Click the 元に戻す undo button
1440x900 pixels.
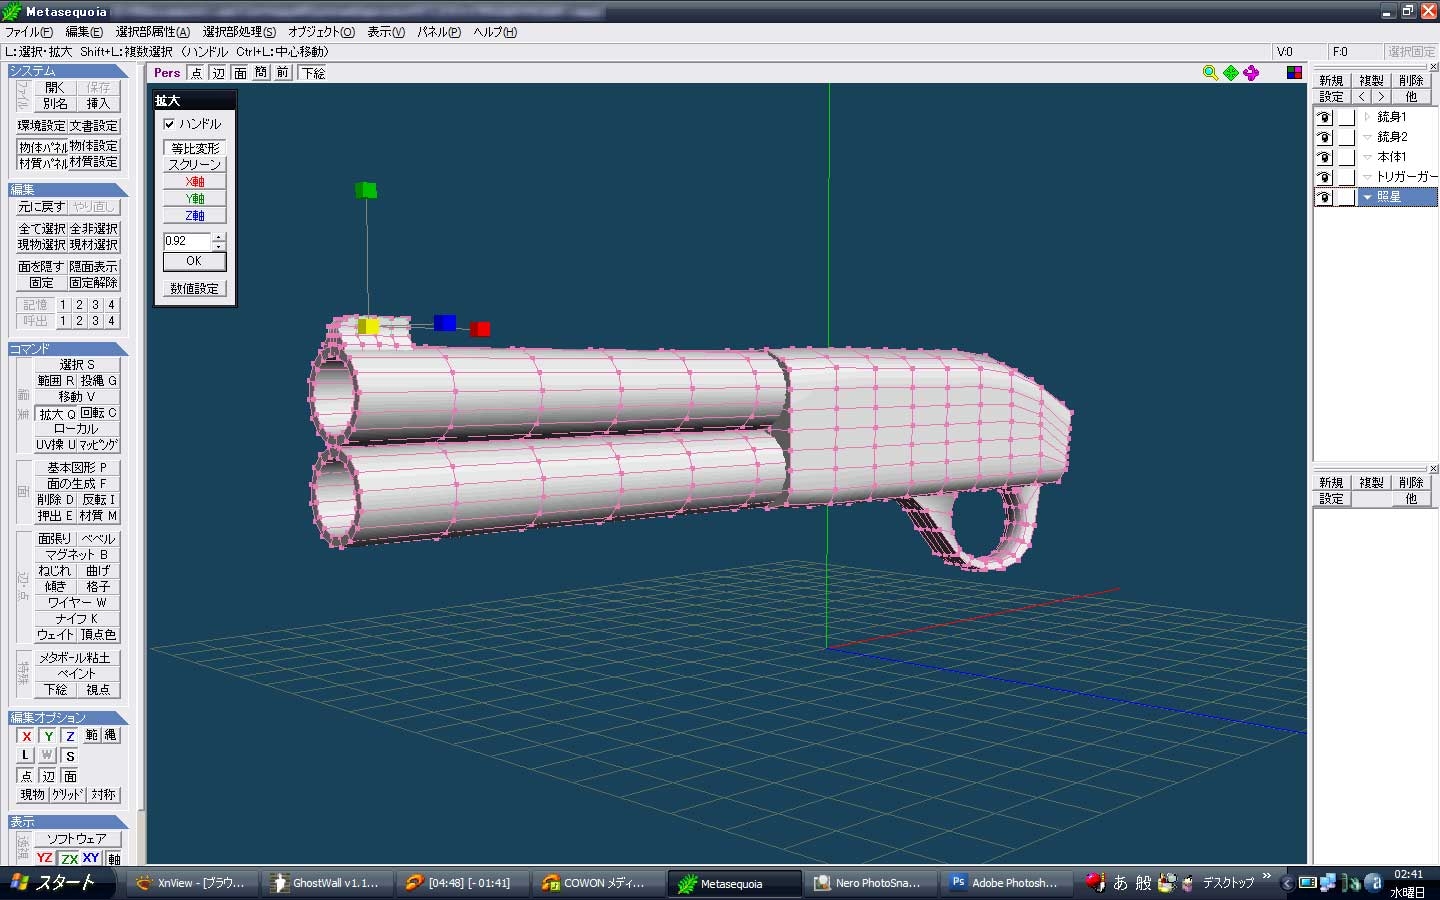(41, 207)
